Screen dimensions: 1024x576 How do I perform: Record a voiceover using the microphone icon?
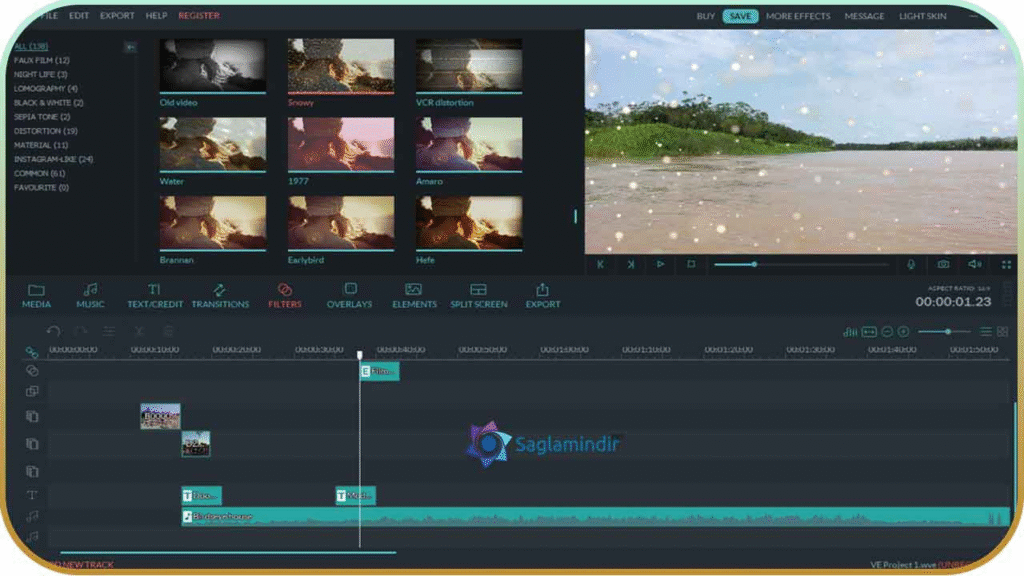[913, 264]
